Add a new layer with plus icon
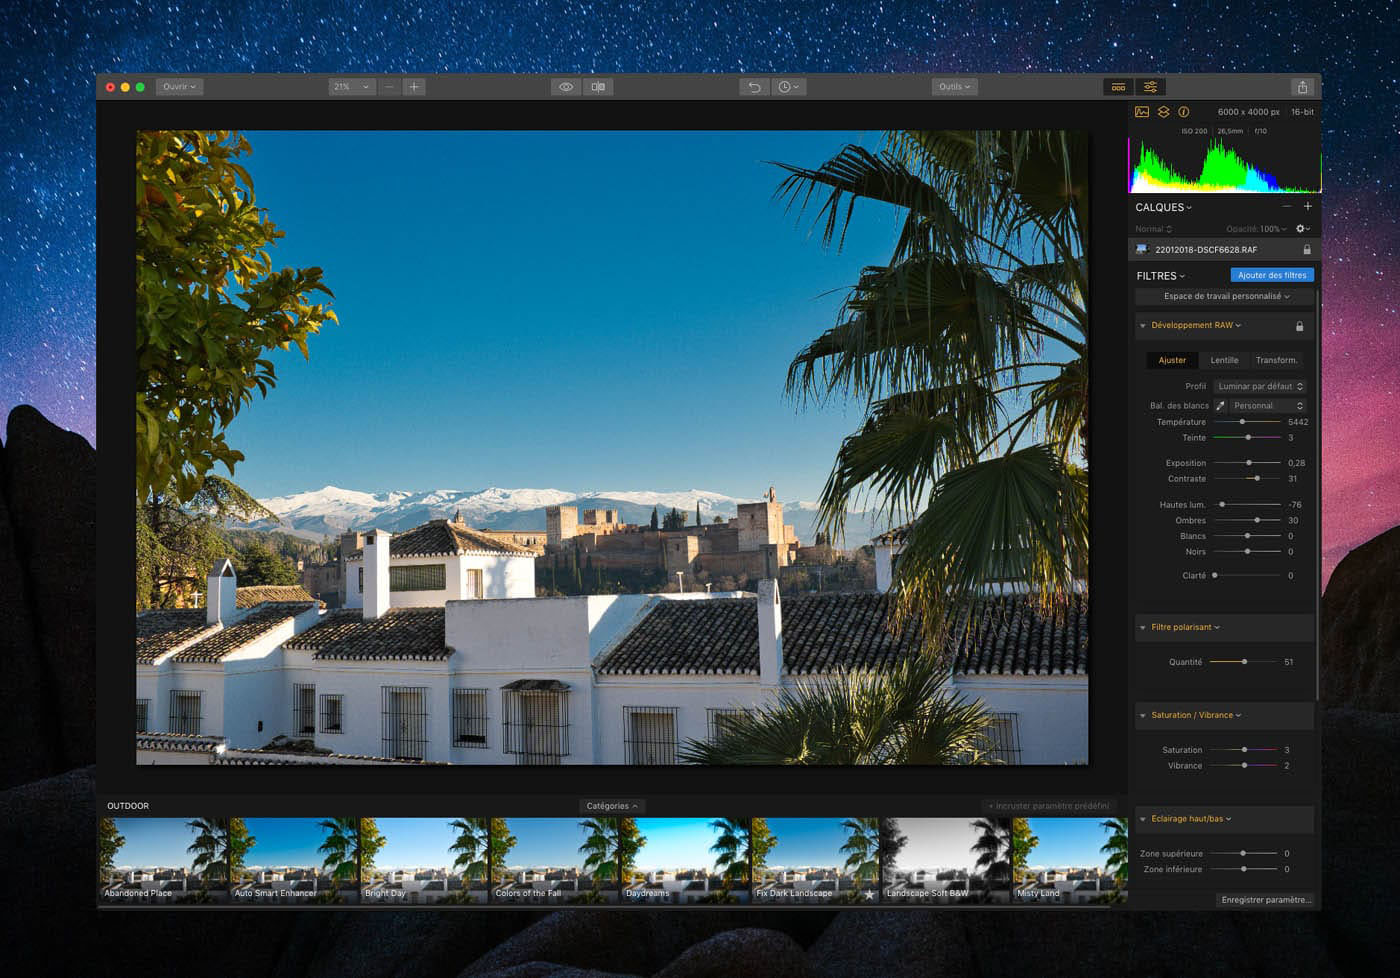Viewport: 1400px width, 978px height. coord(1307,206)
